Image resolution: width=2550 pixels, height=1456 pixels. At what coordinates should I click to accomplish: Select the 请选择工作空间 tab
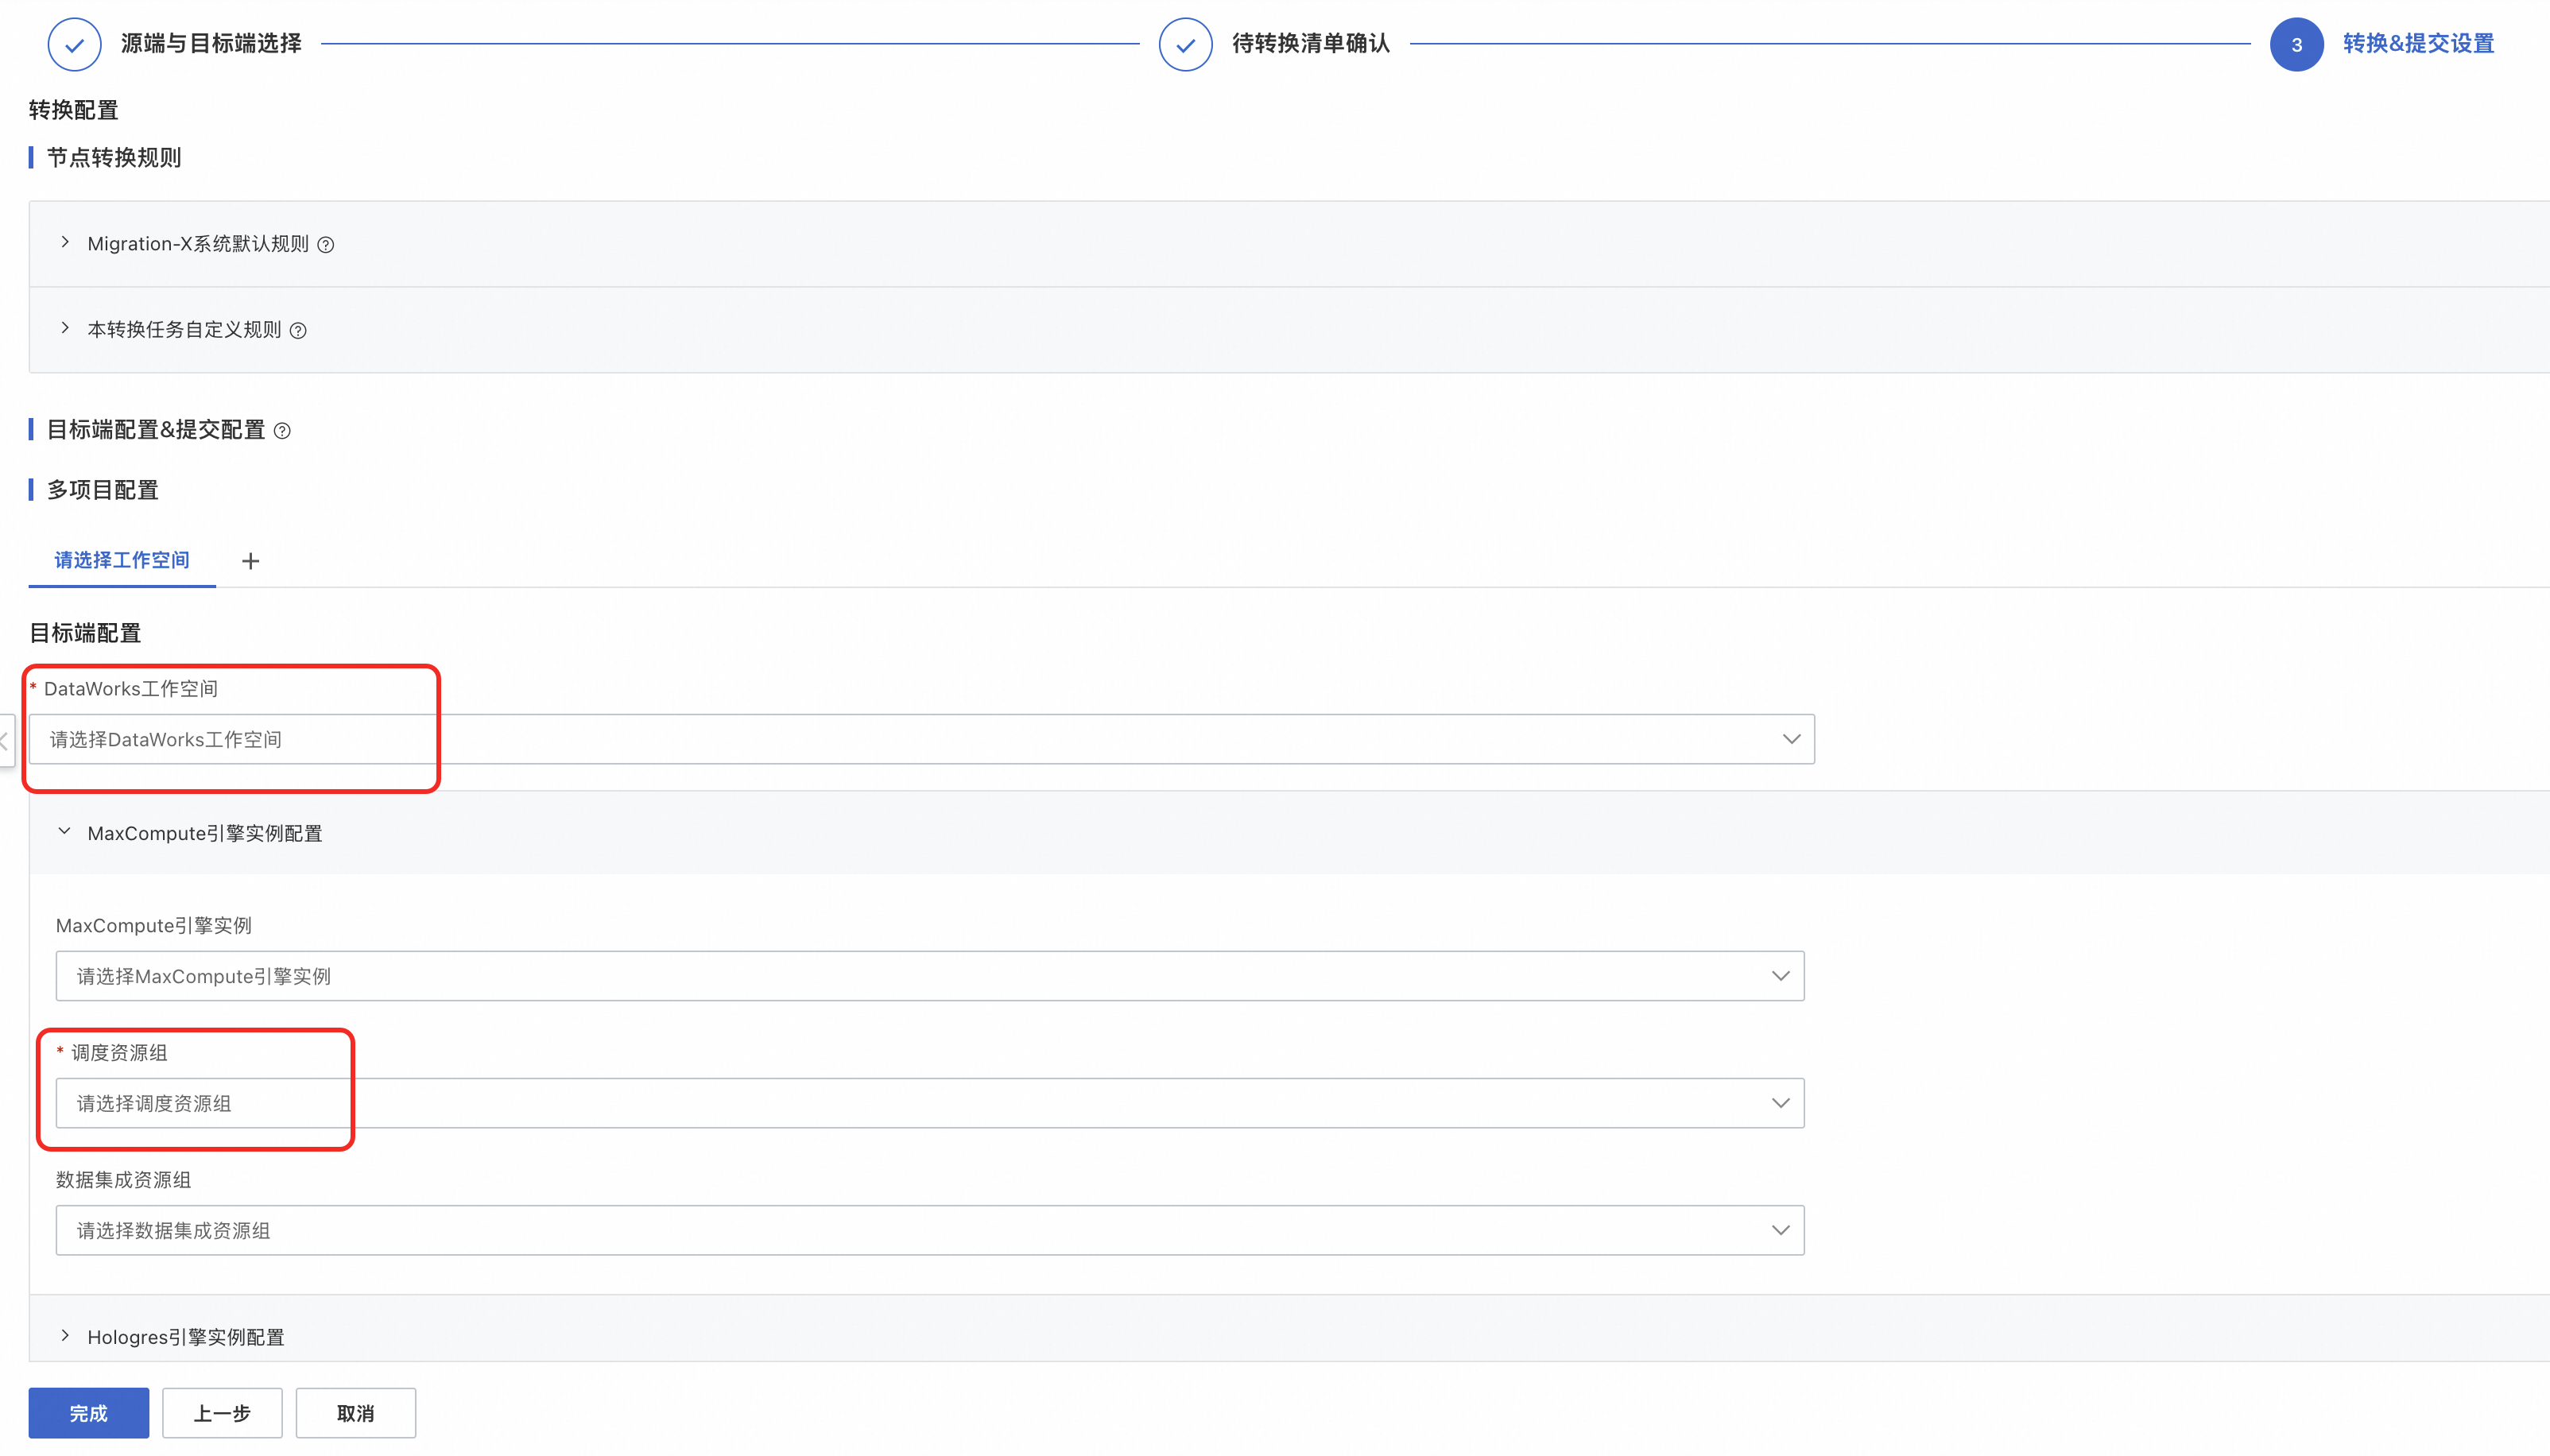[x=122, y=560]
